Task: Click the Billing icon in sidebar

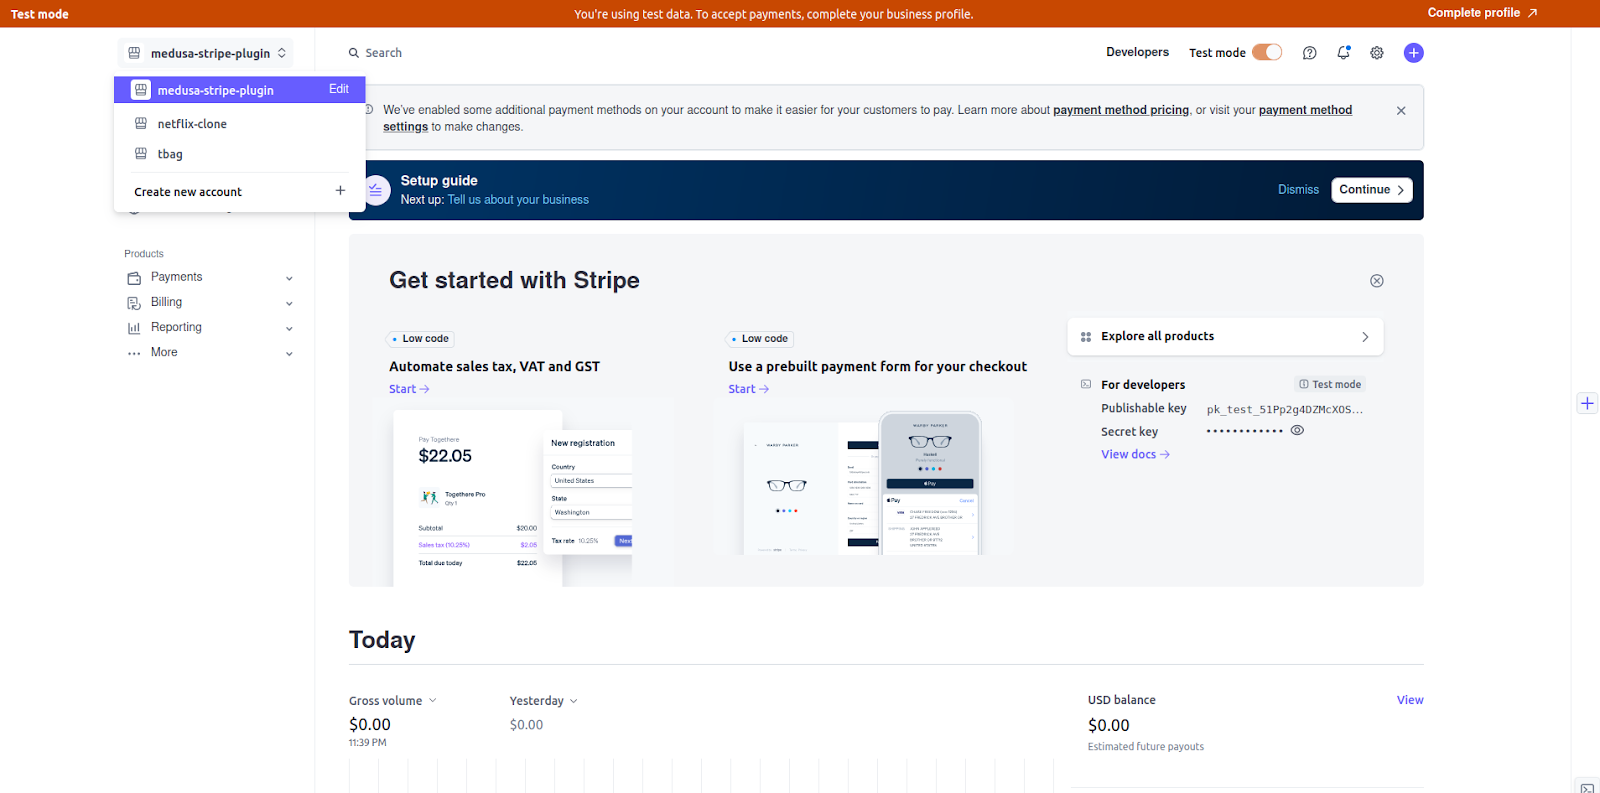Action: 134,303
